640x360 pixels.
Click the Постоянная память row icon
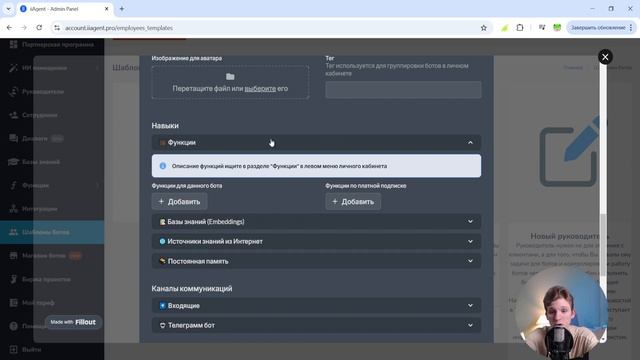[162, 261]
